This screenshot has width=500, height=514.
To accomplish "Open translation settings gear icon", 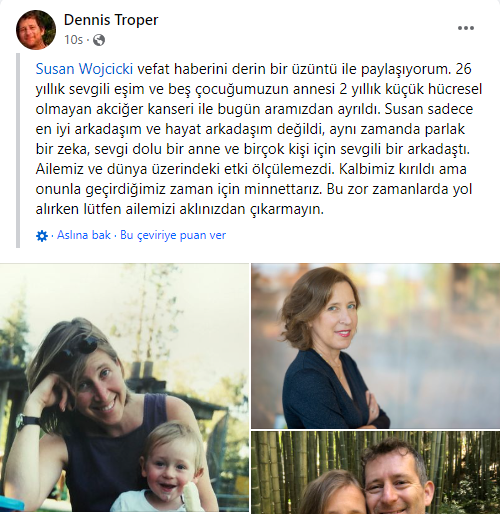I will click(42, 236).
